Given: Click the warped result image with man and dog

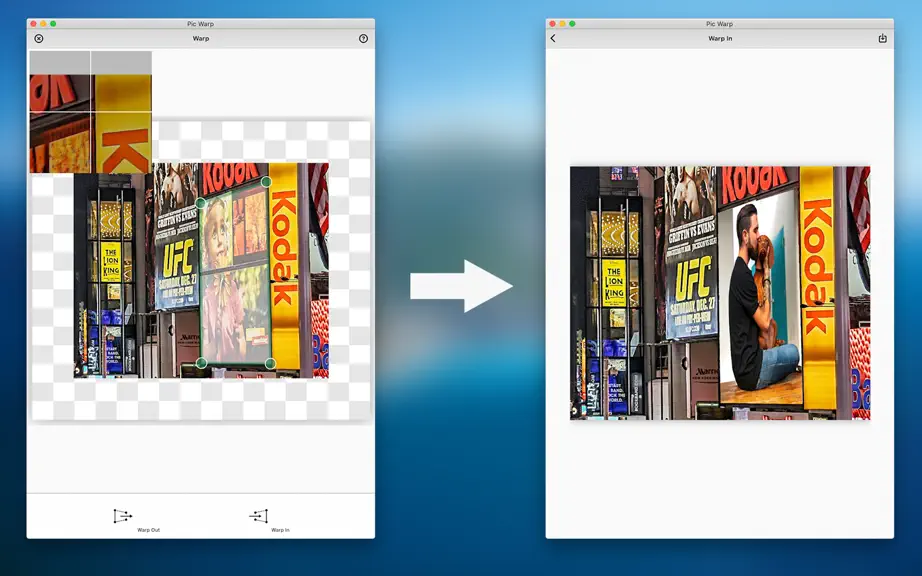Looking at the screenshot, I should coord(720,293).
